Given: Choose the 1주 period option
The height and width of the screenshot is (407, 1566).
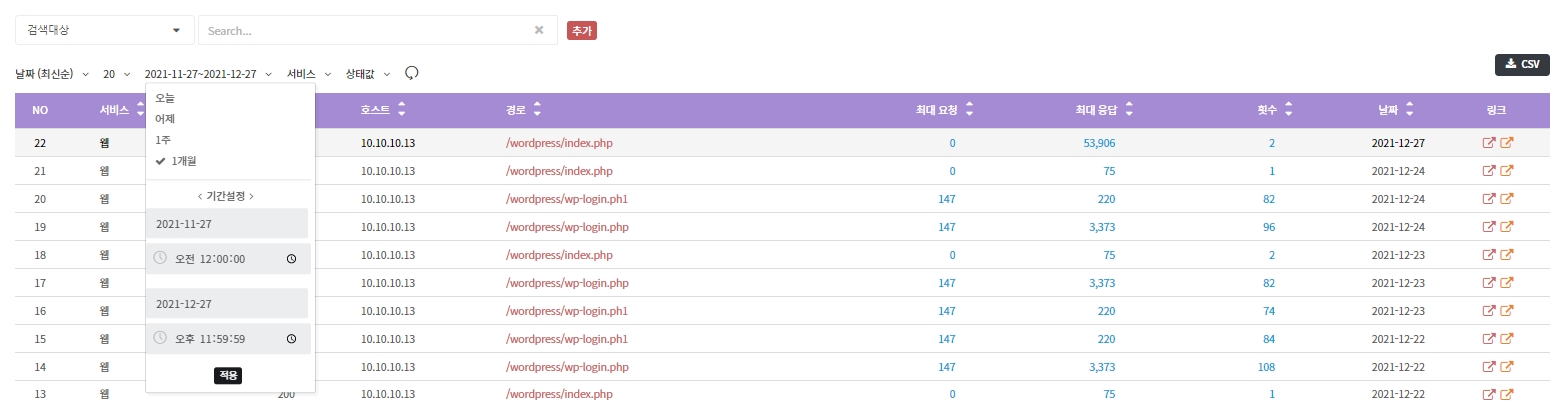Looking at the screenshot, I should [163, 140].
